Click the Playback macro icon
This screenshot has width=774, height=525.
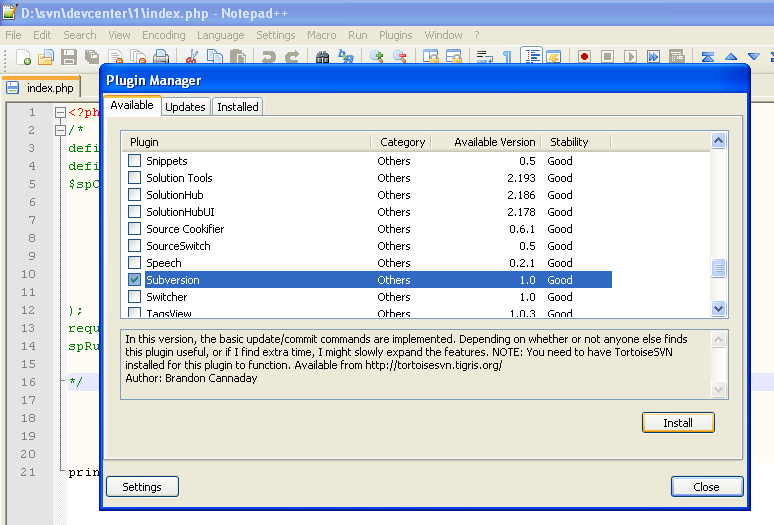[x=630, y=57]
